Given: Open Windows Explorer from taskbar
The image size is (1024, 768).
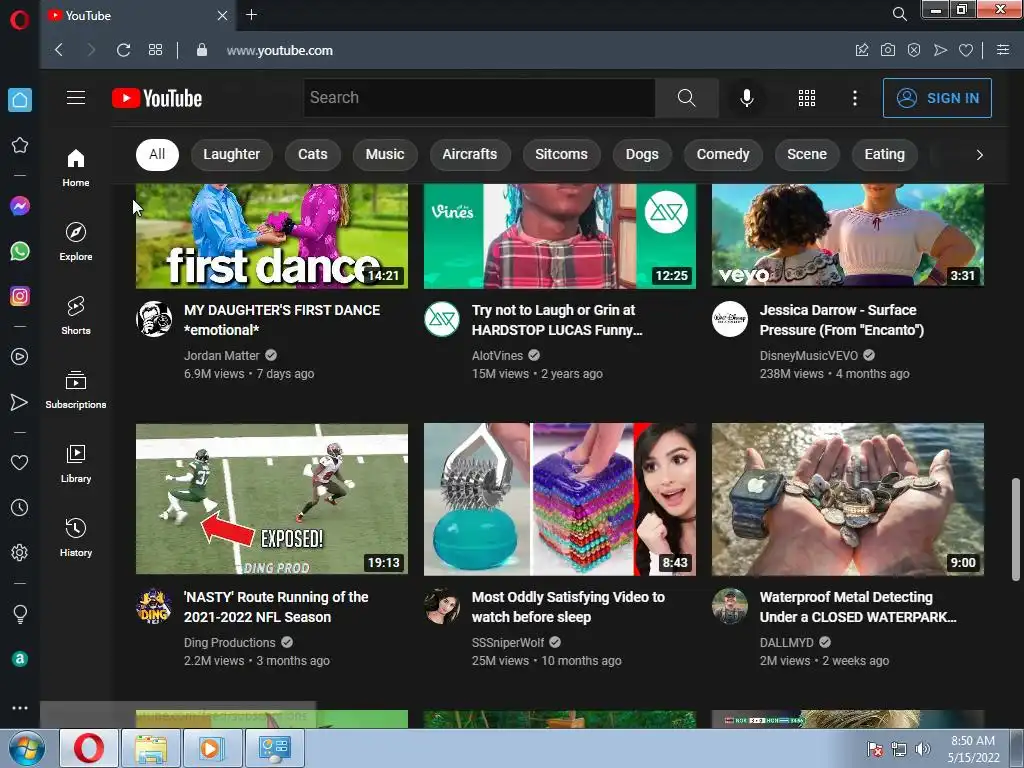Looking at the screenshot, I should coord(151,748).
